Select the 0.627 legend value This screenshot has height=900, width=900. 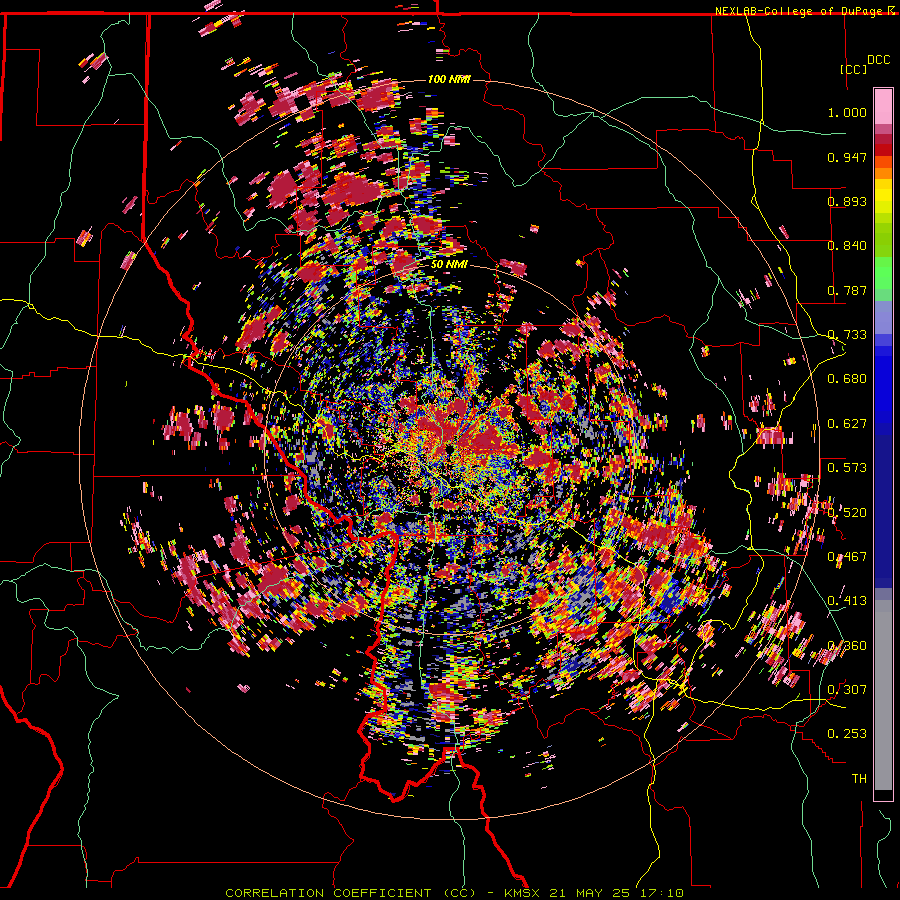pos(847,424)
